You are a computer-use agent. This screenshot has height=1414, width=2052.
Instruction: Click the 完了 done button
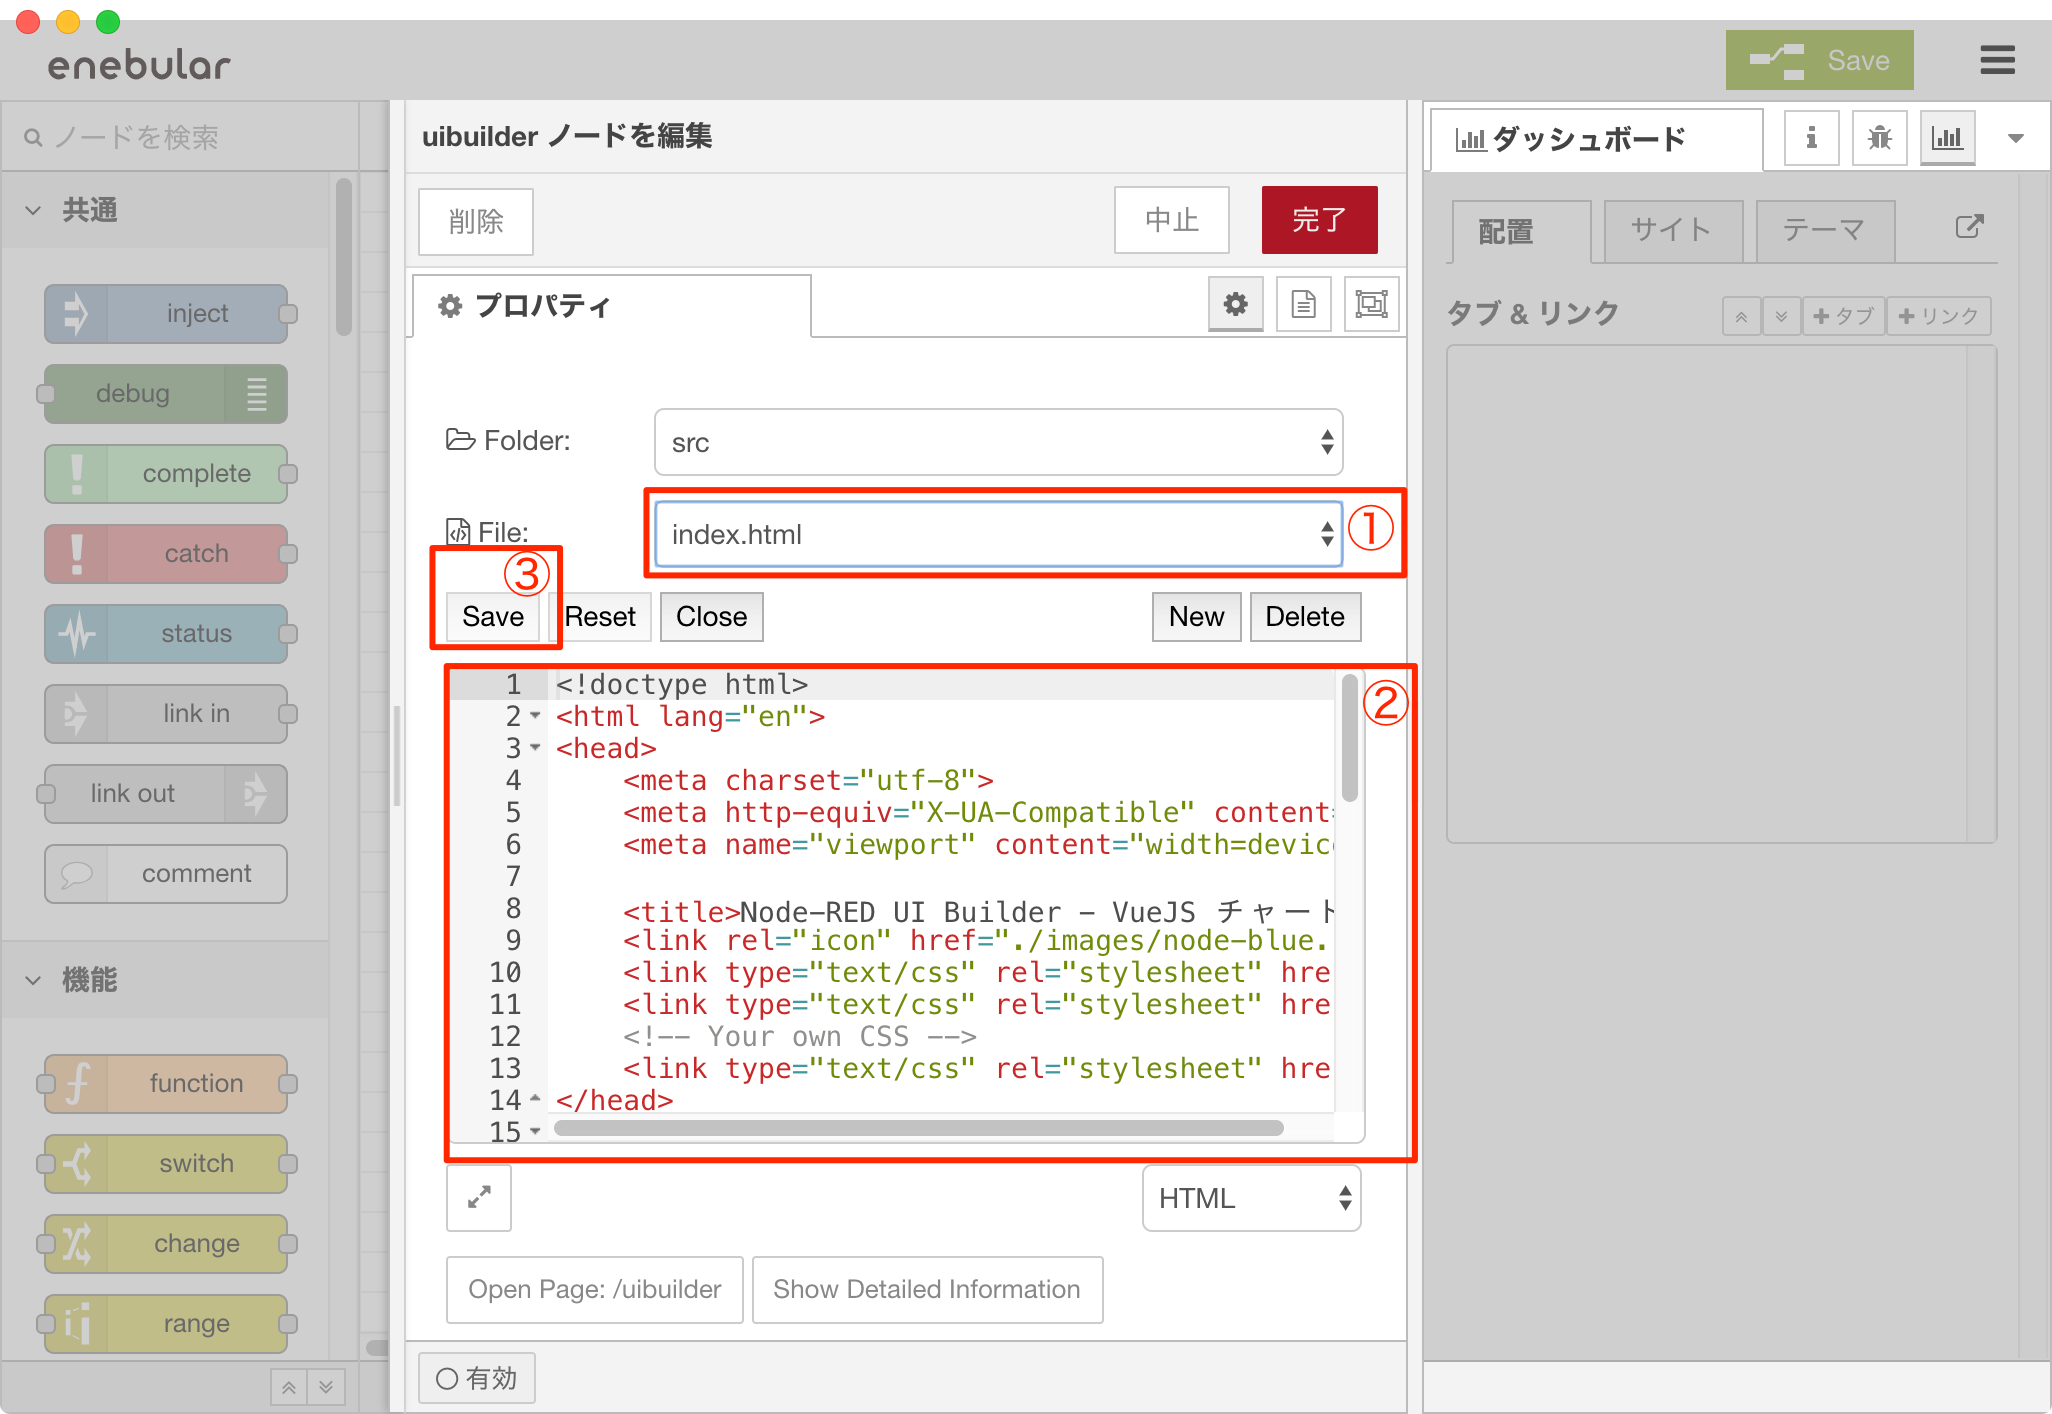tap(1319, 220)
